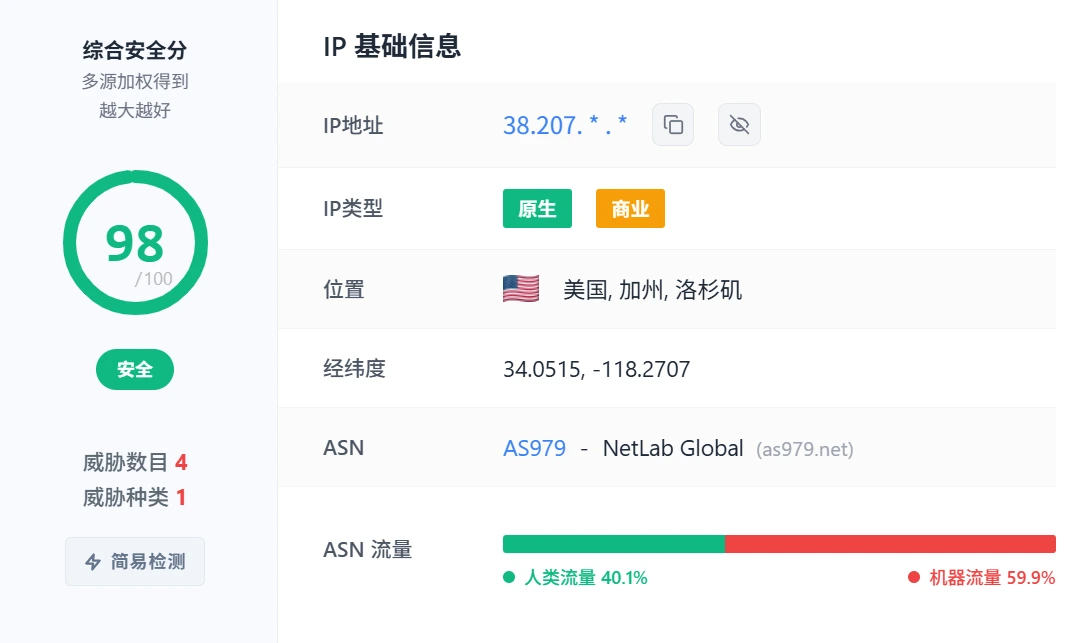This screenshot has height=643, width=1079.
Task: Select location text 美国, 加州, 洛杉矶
Action: [652, 290]
